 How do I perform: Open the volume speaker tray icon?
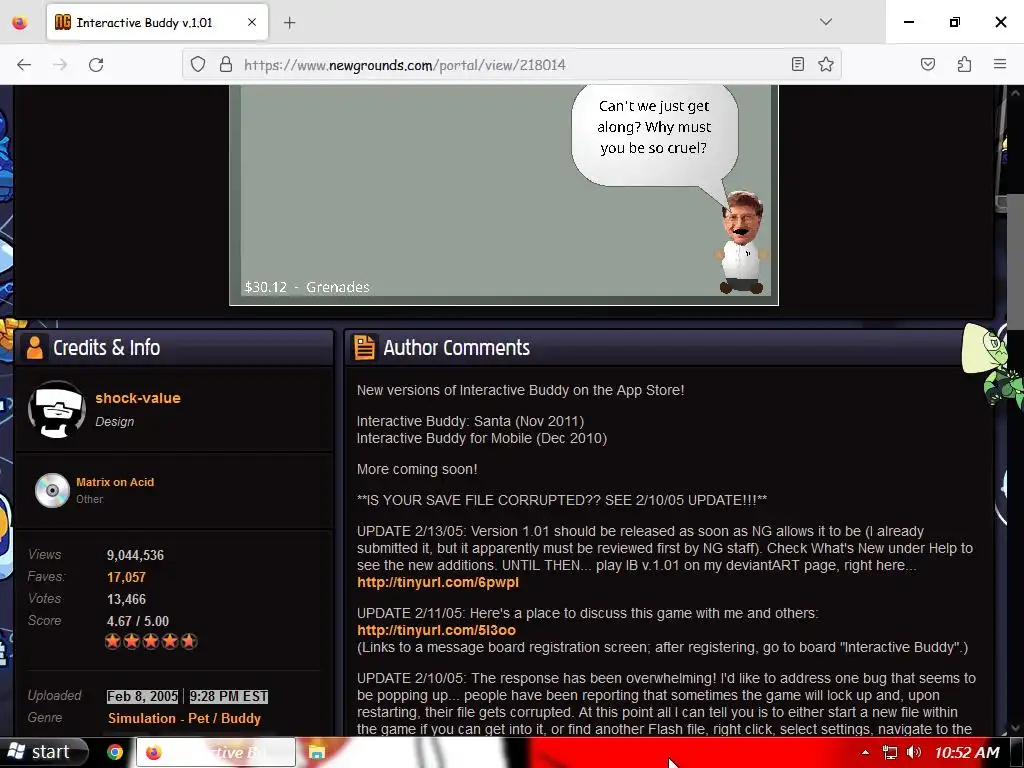[x=914, y=752]
